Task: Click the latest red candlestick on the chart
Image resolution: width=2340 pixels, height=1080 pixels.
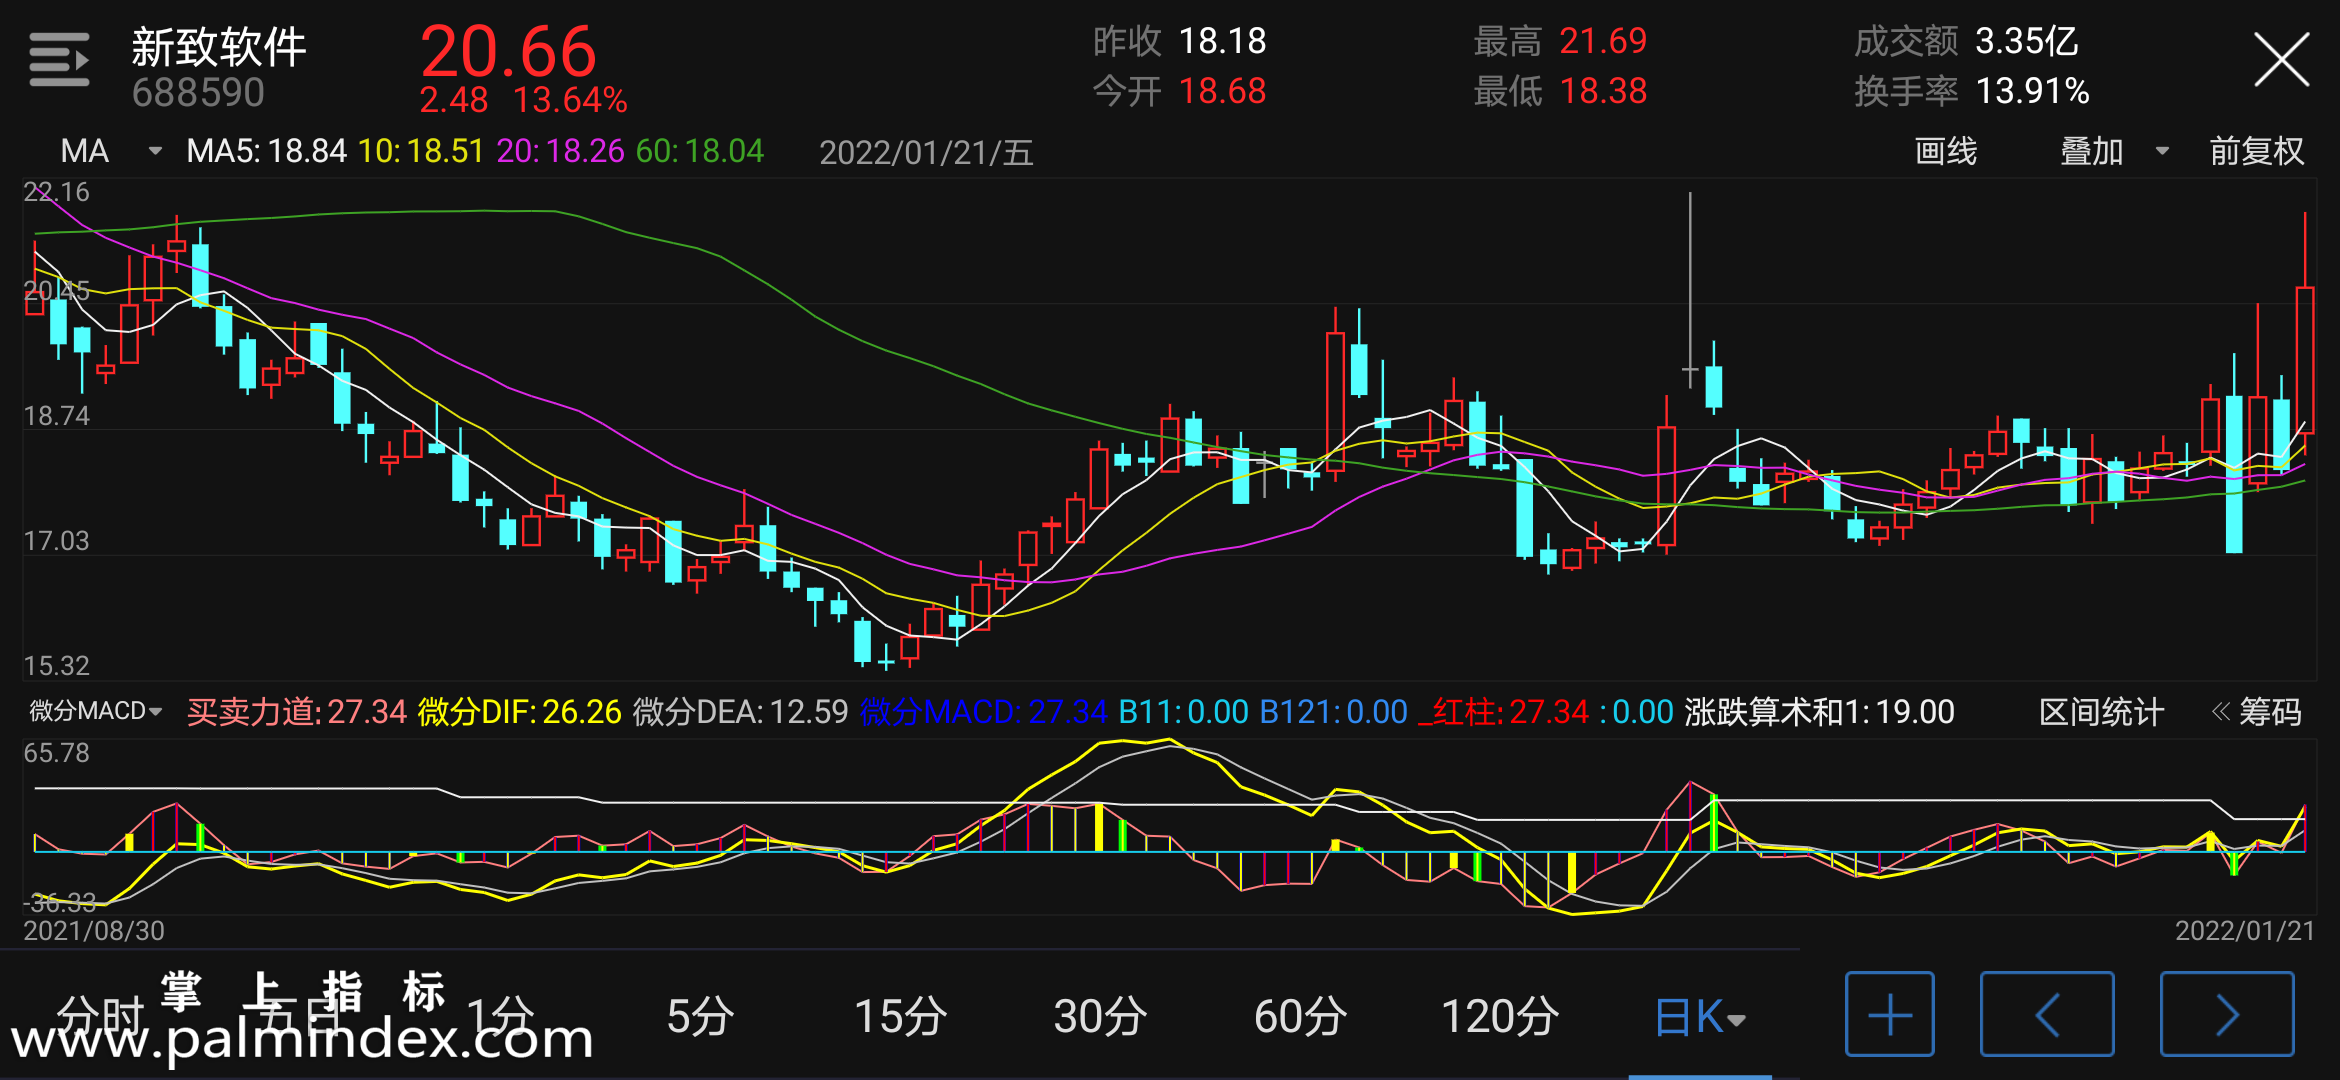Action: [x=2305, y=360]
